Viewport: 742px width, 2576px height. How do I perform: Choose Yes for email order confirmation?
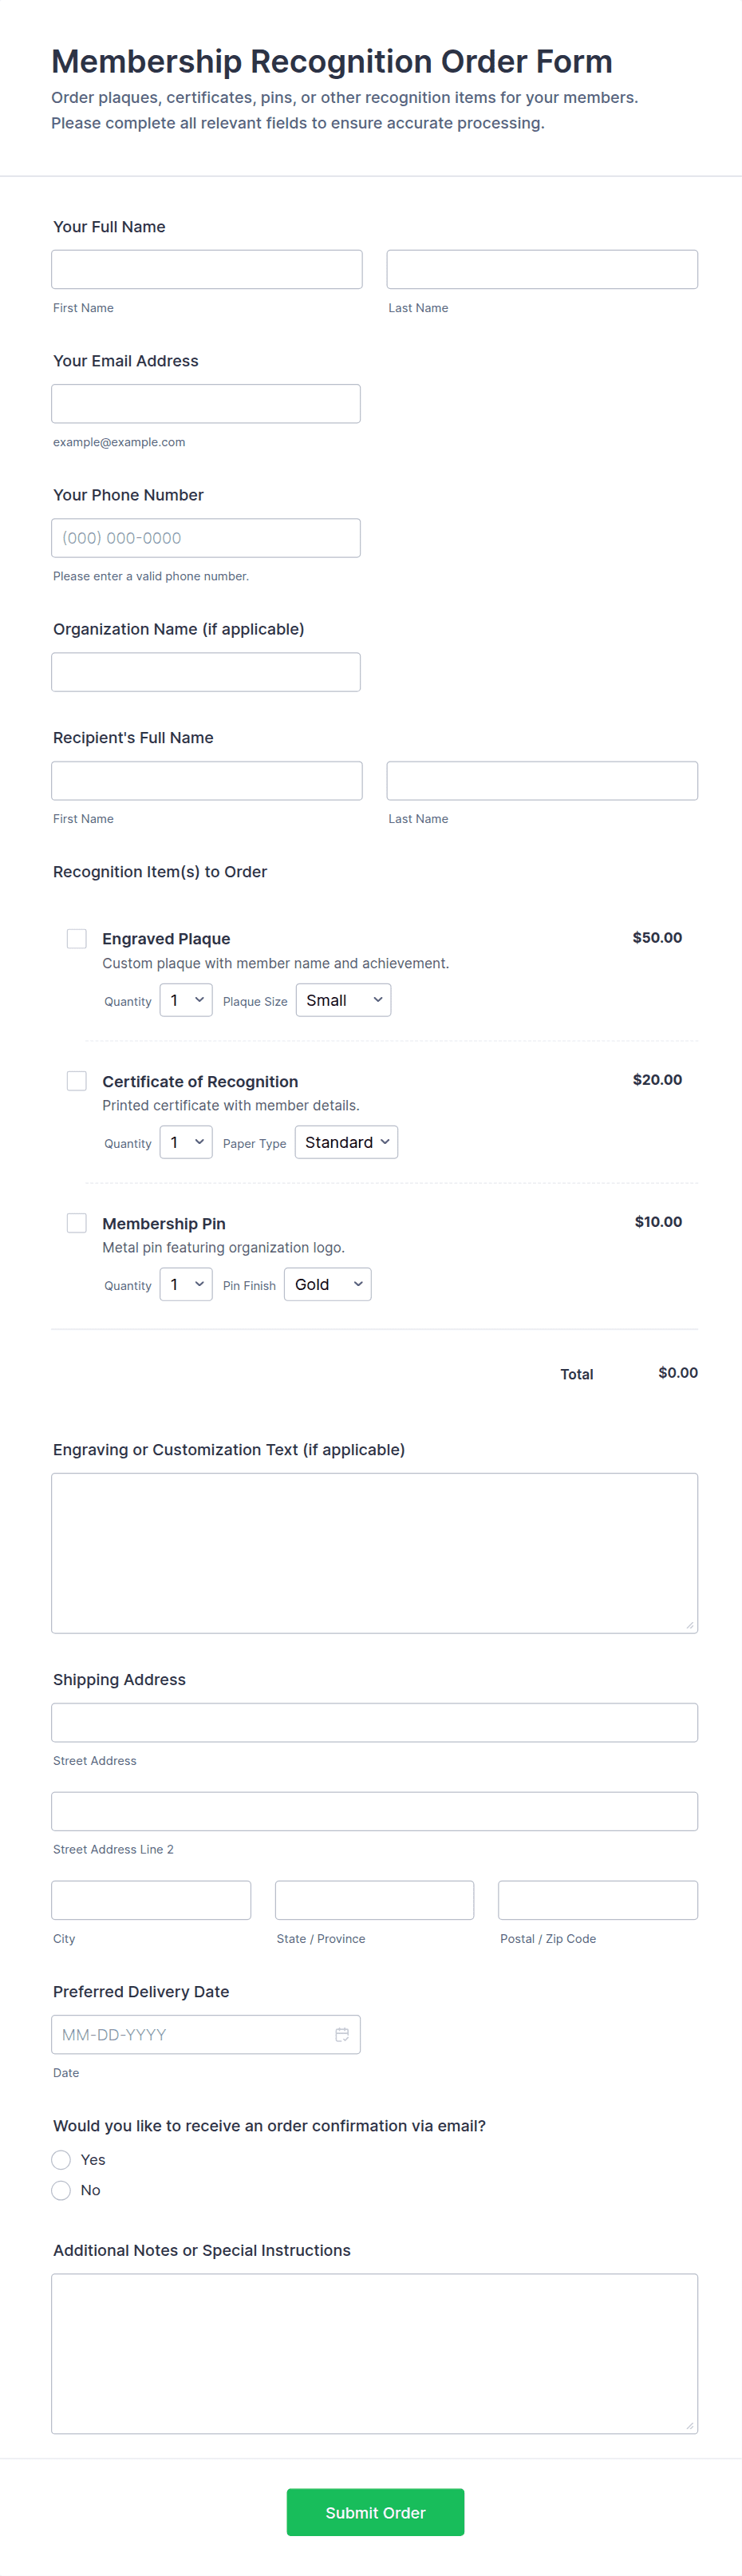(61, 2159)
